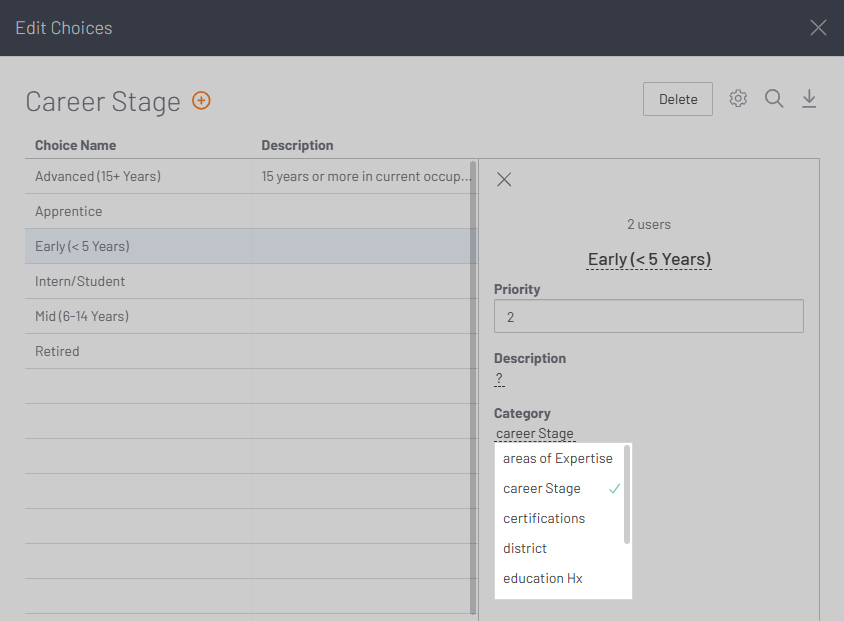Edit the Early (< 5 Years) title
844x621 pixels.
(649, 259)
